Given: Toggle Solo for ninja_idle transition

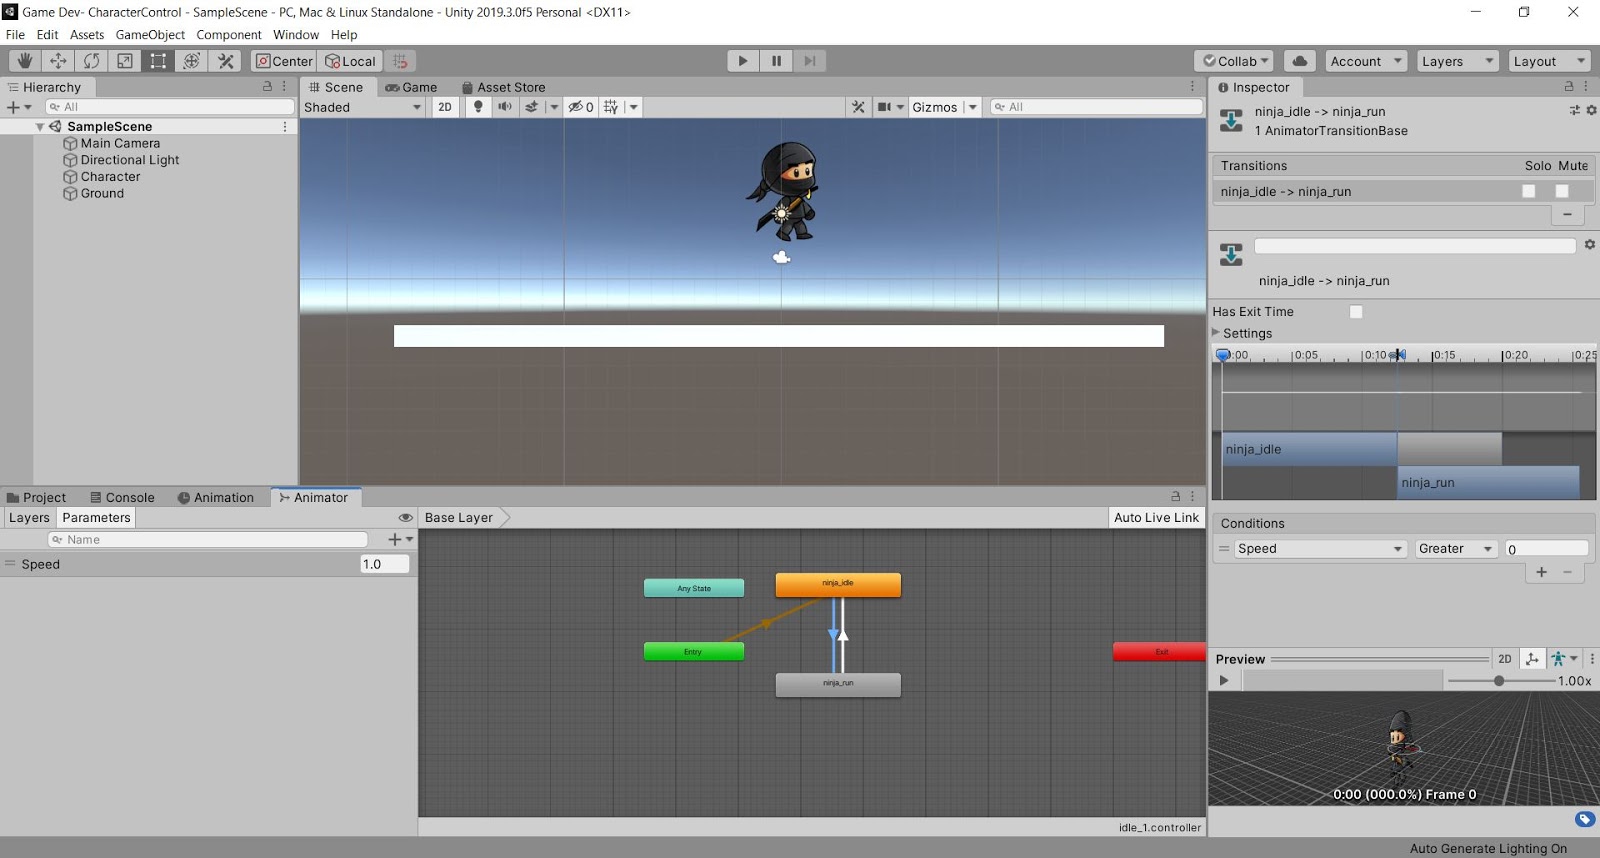Looking at the screenshot, I should click(x=1528, y=191).
